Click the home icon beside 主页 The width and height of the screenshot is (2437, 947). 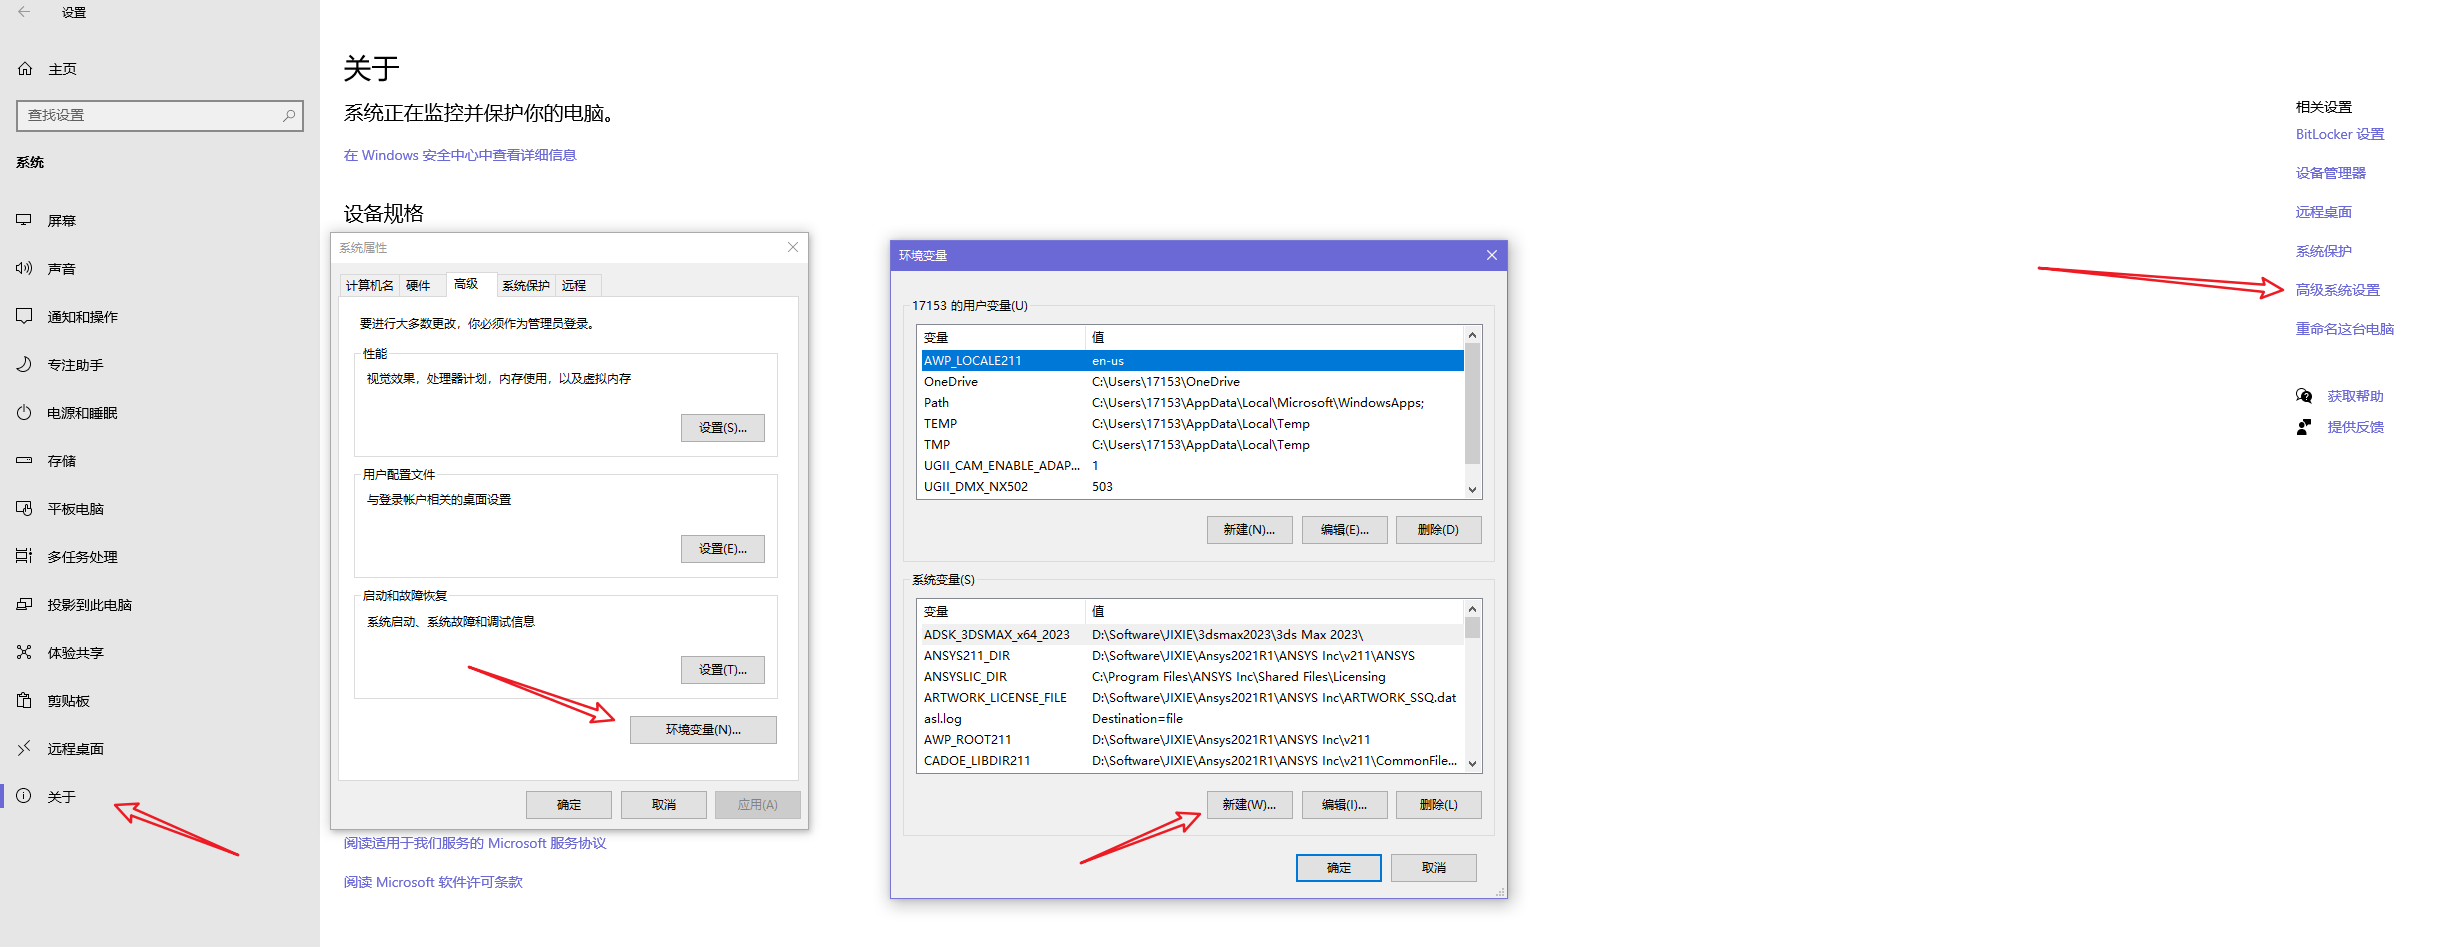(x=25, y=69)
